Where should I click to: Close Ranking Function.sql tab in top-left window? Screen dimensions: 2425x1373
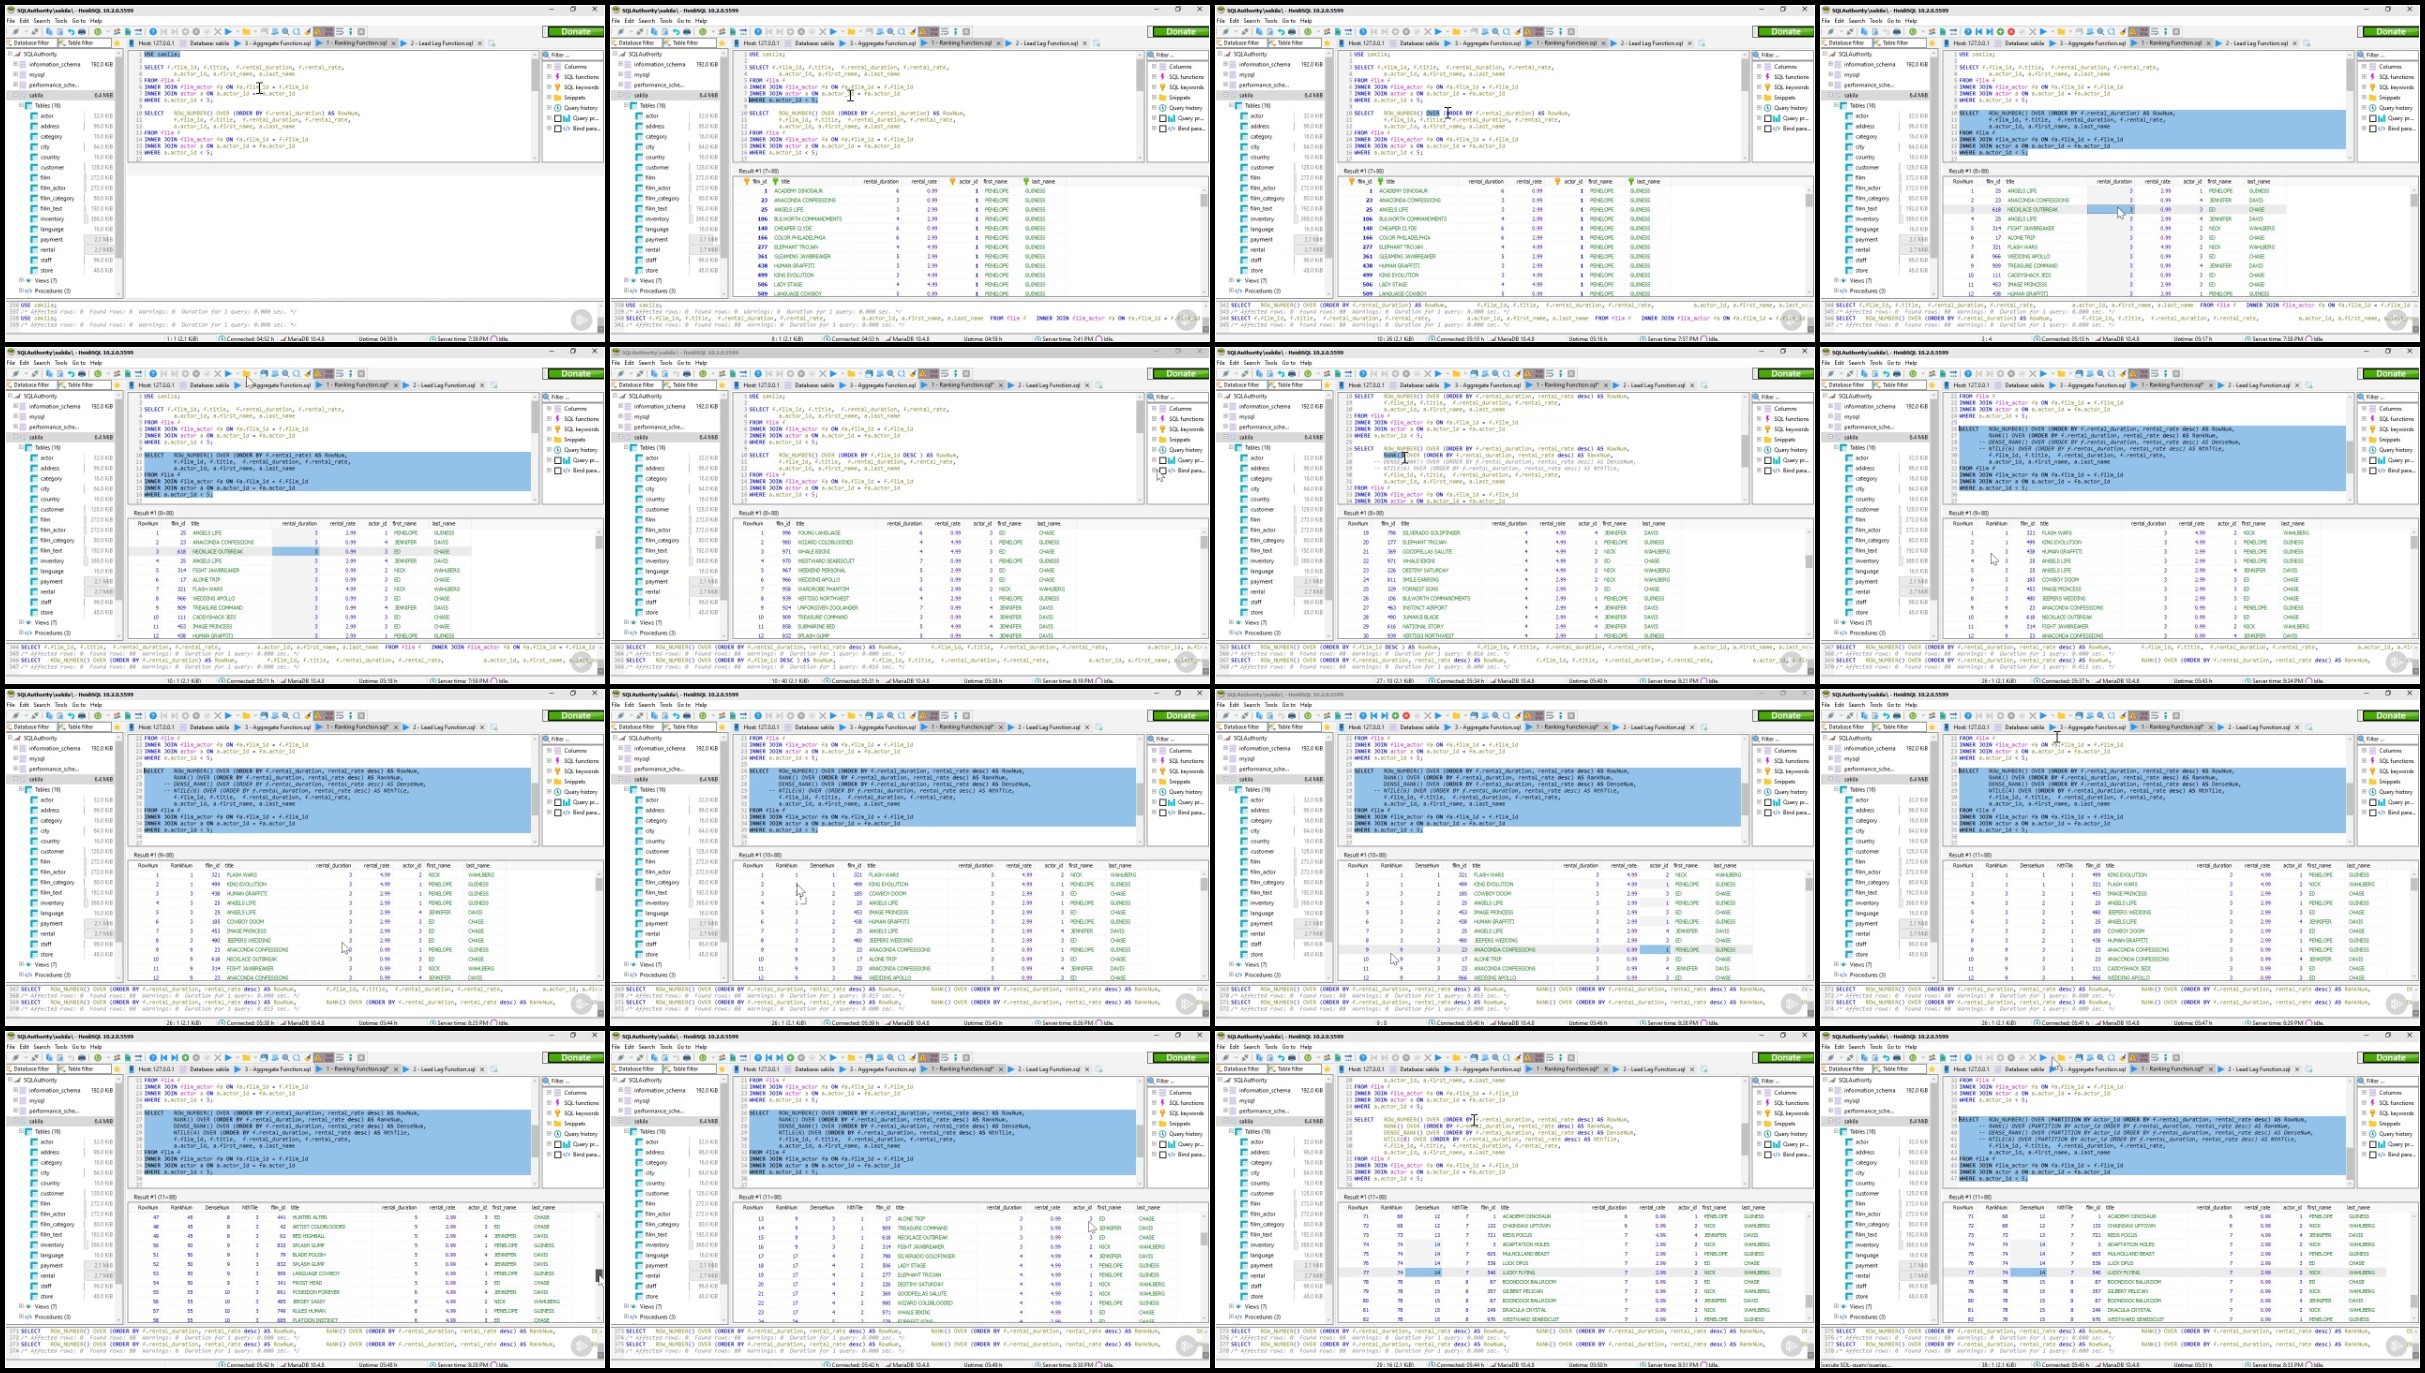pos(393,43)
